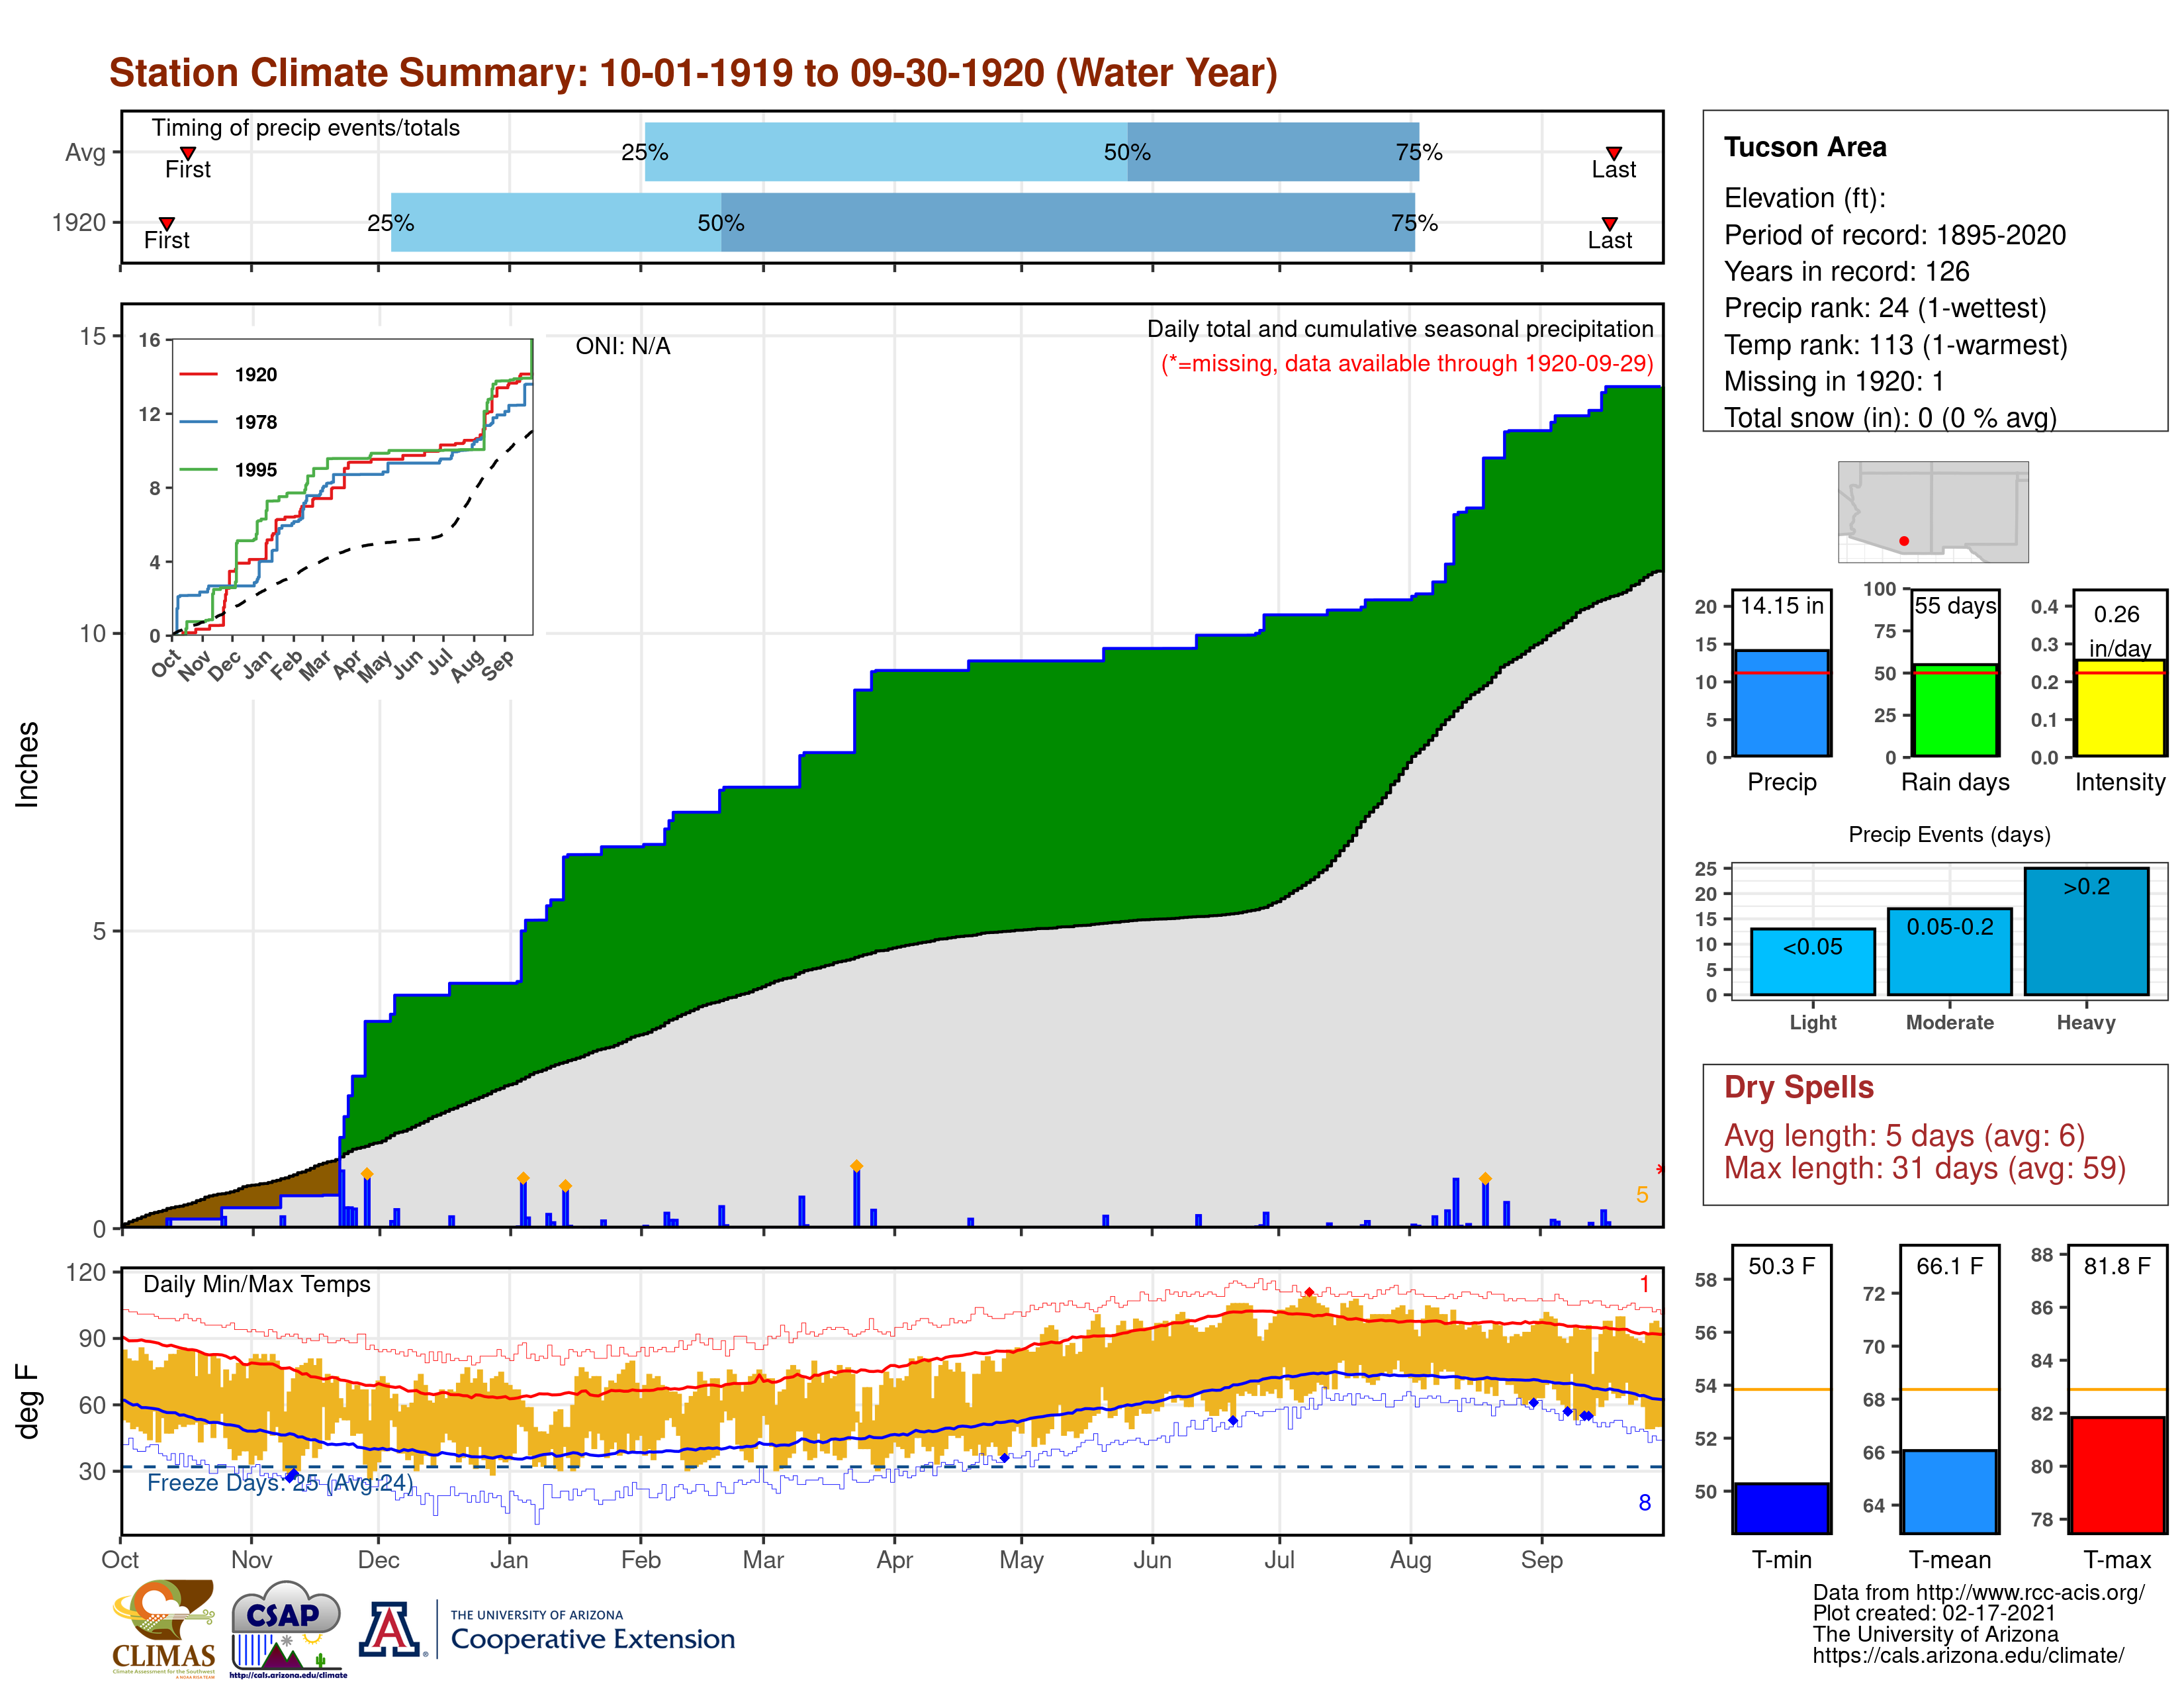
Task: Click the '50.3 F' T-min value
Action: click(x=1781, y=1266)
